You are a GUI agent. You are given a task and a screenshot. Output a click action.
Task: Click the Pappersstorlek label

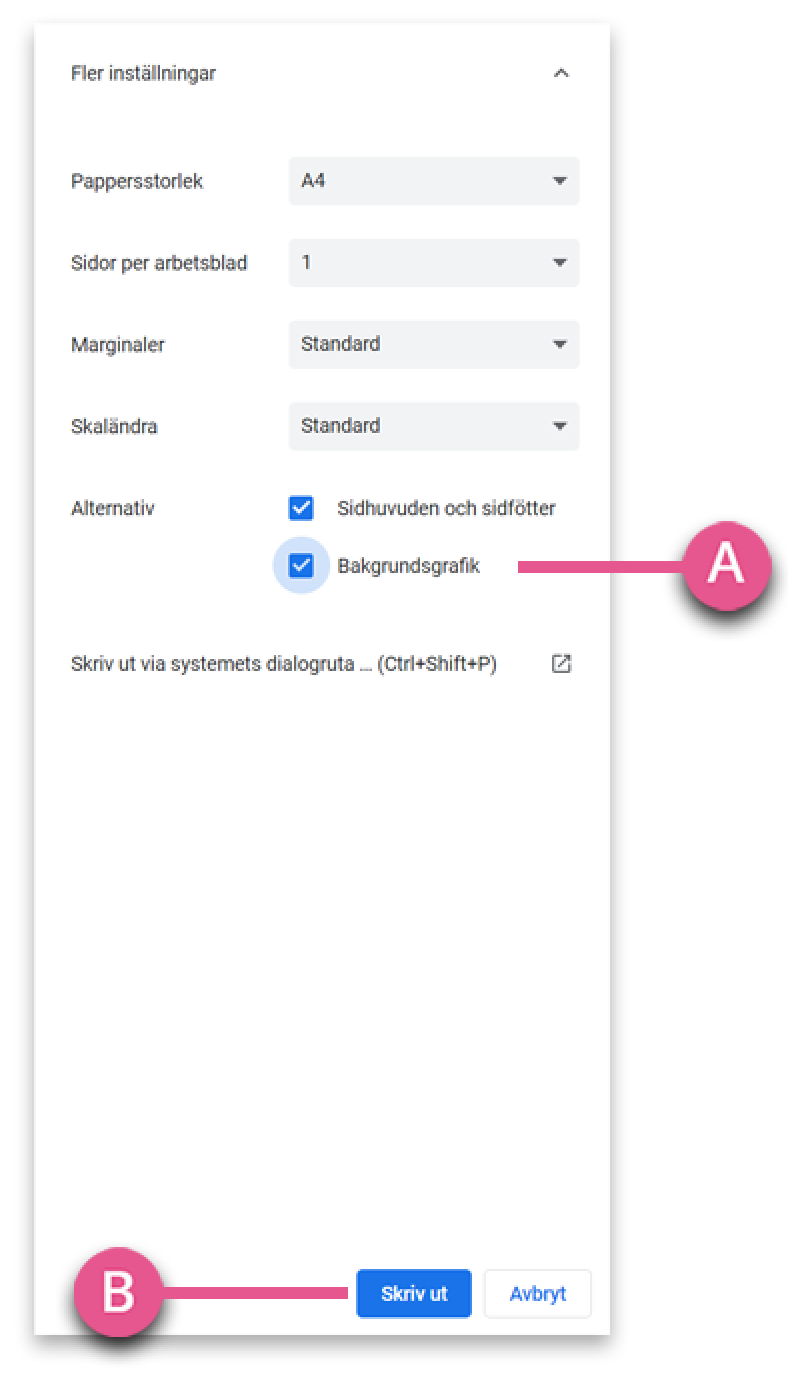pos(137,182)
